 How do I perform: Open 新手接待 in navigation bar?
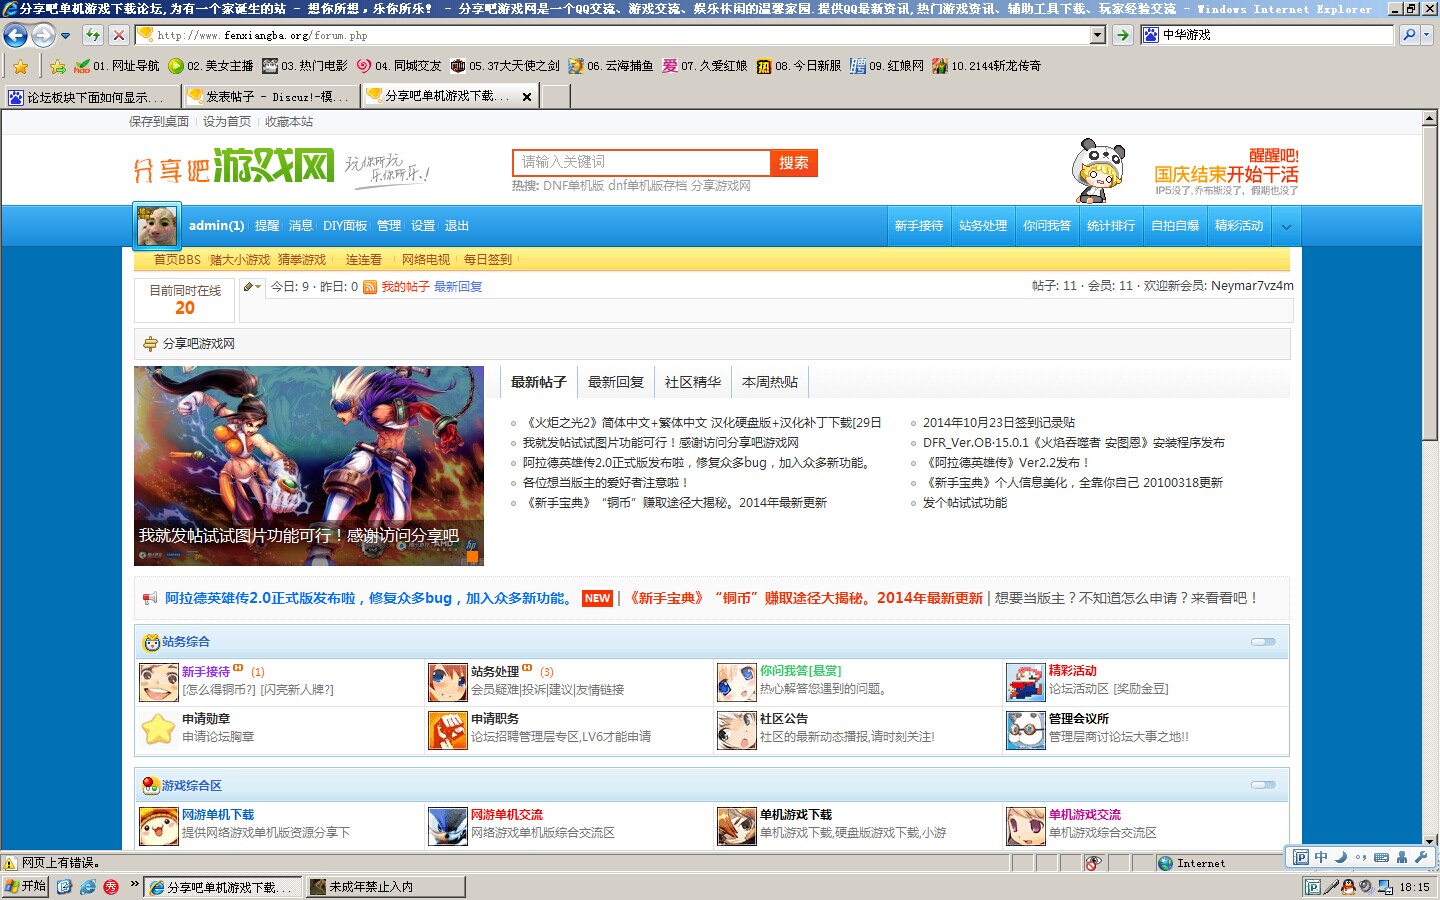(x=919, y=226)
